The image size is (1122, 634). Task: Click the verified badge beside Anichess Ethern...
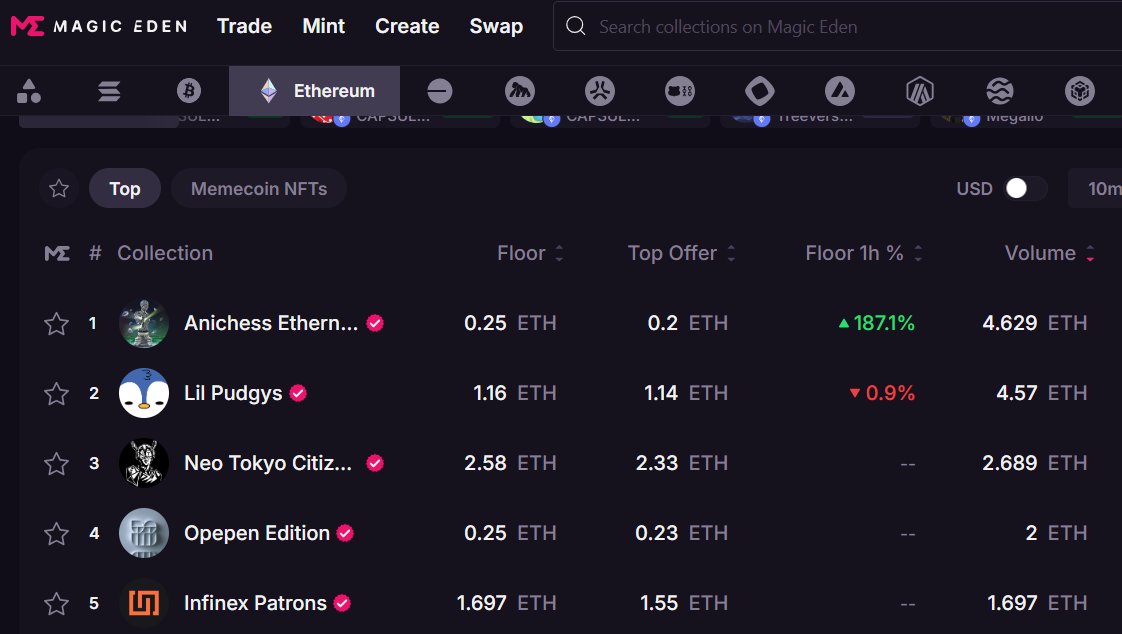pos(375,323)
